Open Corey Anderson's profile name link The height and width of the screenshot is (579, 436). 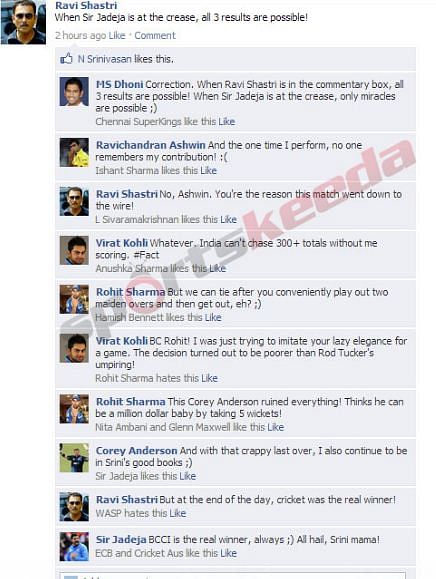(x=137, y=450)
